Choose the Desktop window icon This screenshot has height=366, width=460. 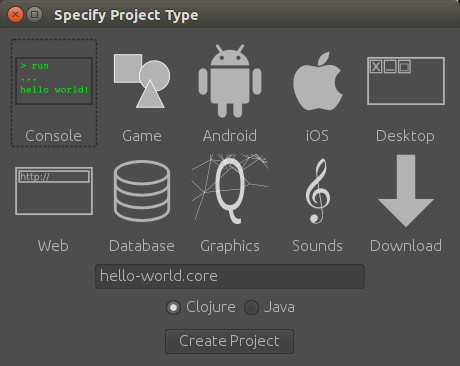tap(406, 81)
